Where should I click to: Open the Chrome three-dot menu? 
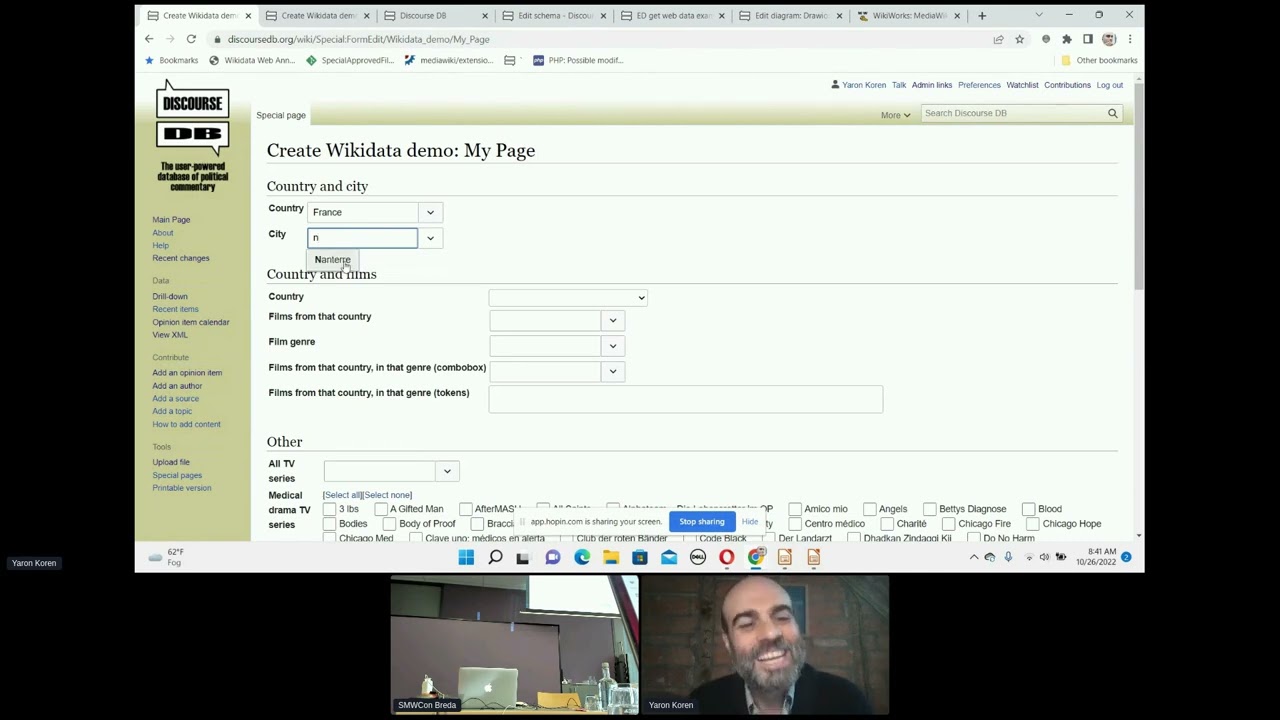pos(1130,39)
